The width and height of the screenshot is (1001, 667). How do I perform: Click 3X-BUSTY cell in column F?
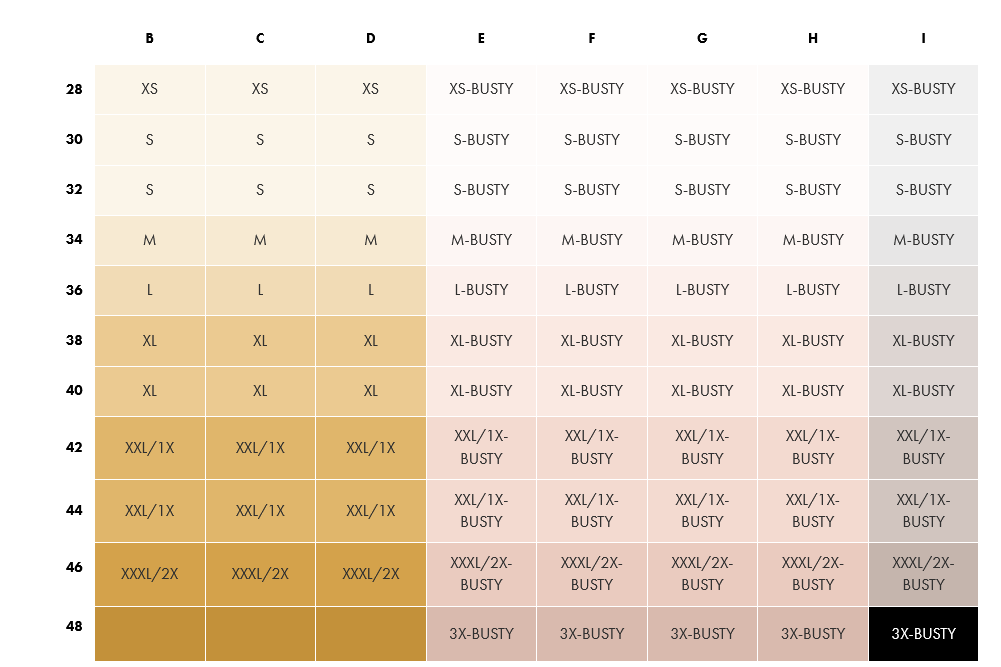[x=592, y=633]
